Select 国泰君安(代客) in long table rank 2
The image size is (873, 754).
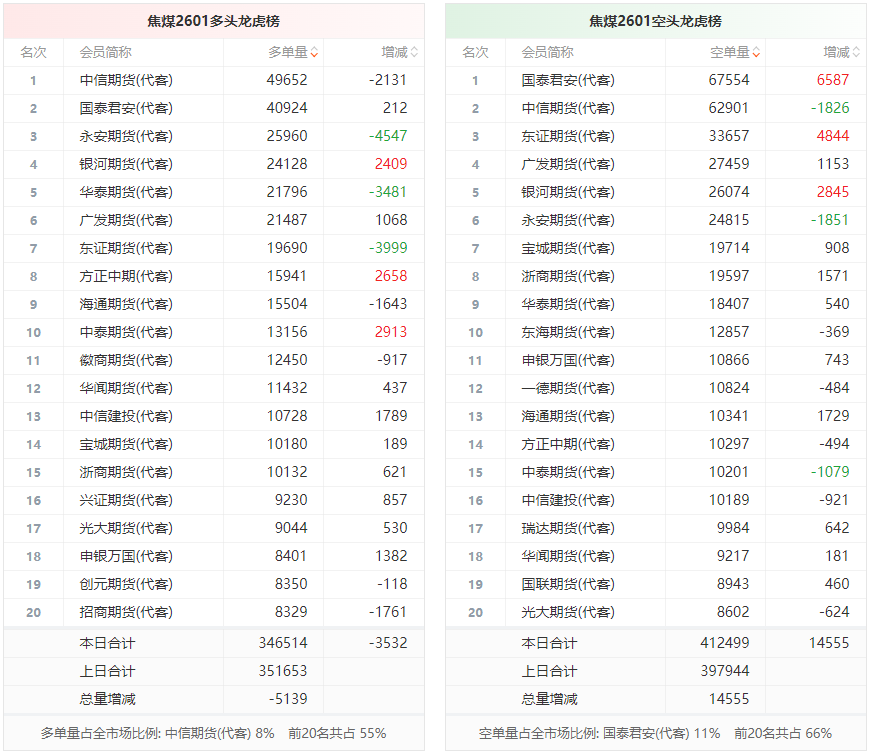pyautogui.click(x=126, y=108)
